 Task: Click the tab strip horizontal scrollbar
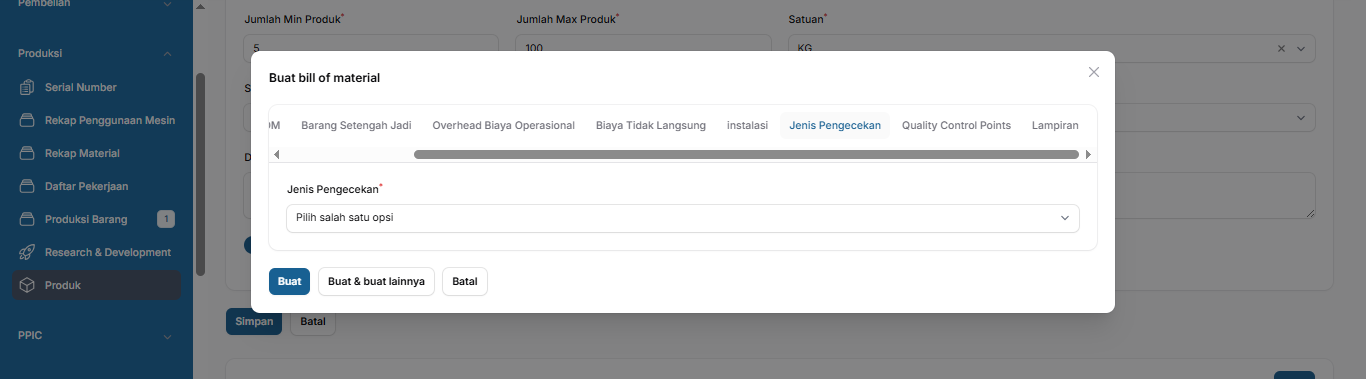[746, 155]
